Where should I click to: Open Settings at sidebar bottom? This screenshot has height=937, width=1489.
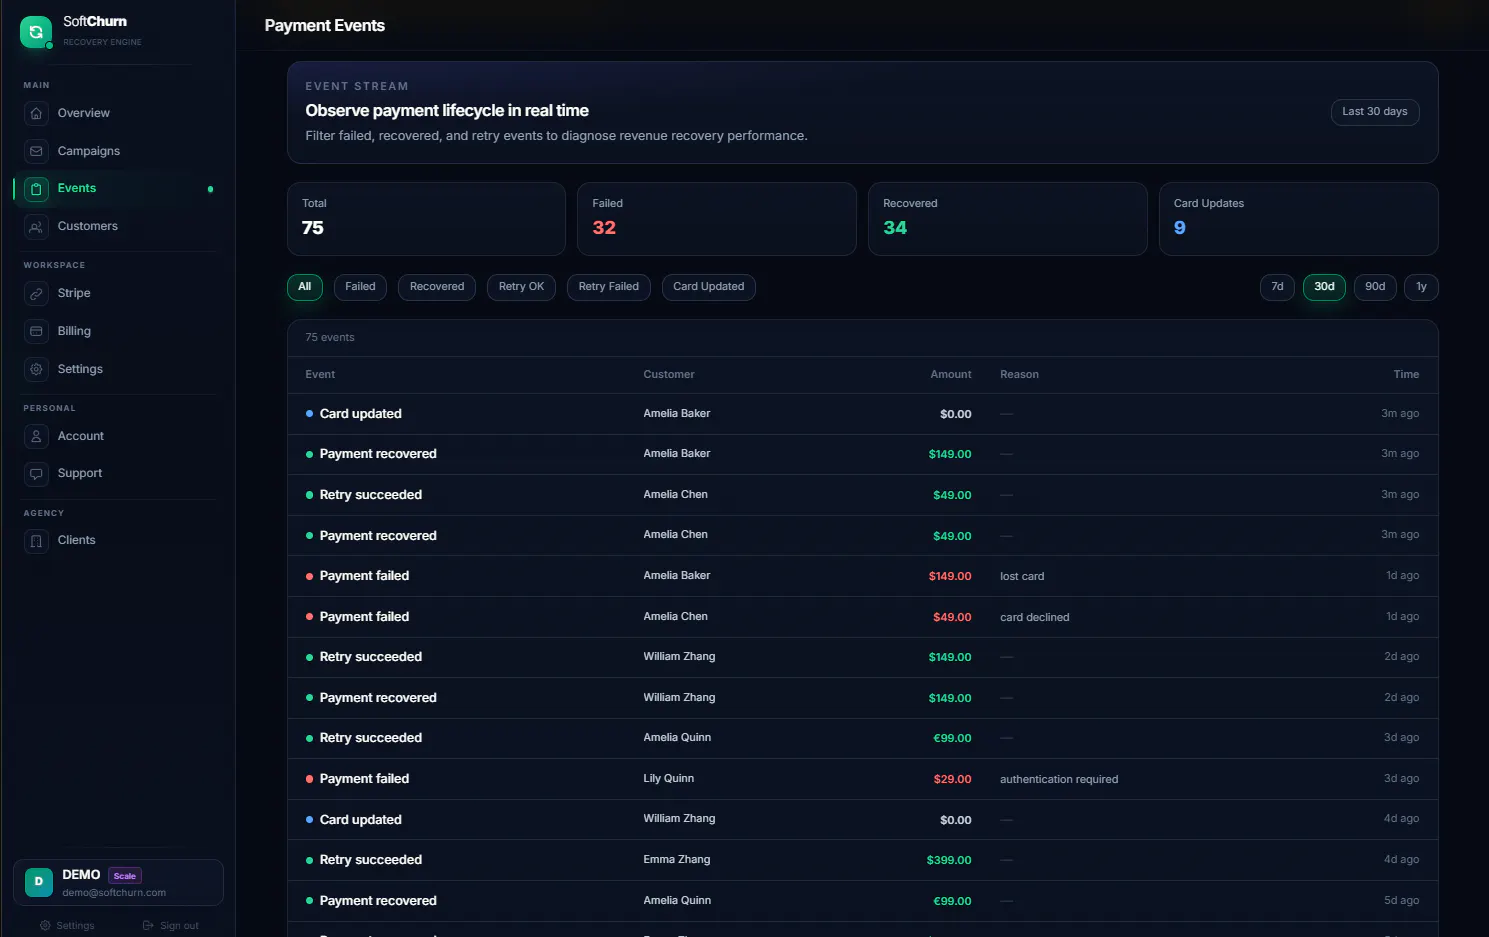[x=67, y=925]
